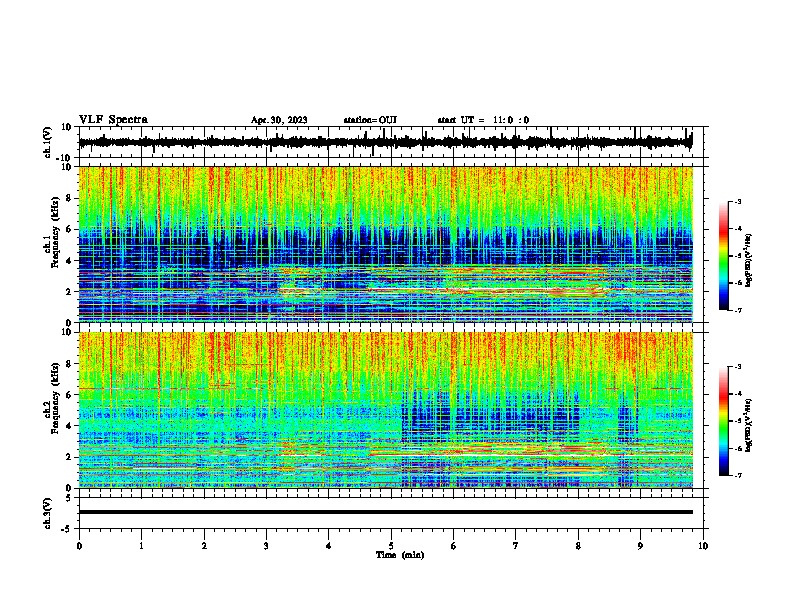The height and width of the screenshot is (612, 792).
Task: Click the "ch.1(V)" waveform axis label
Action: 48,142
